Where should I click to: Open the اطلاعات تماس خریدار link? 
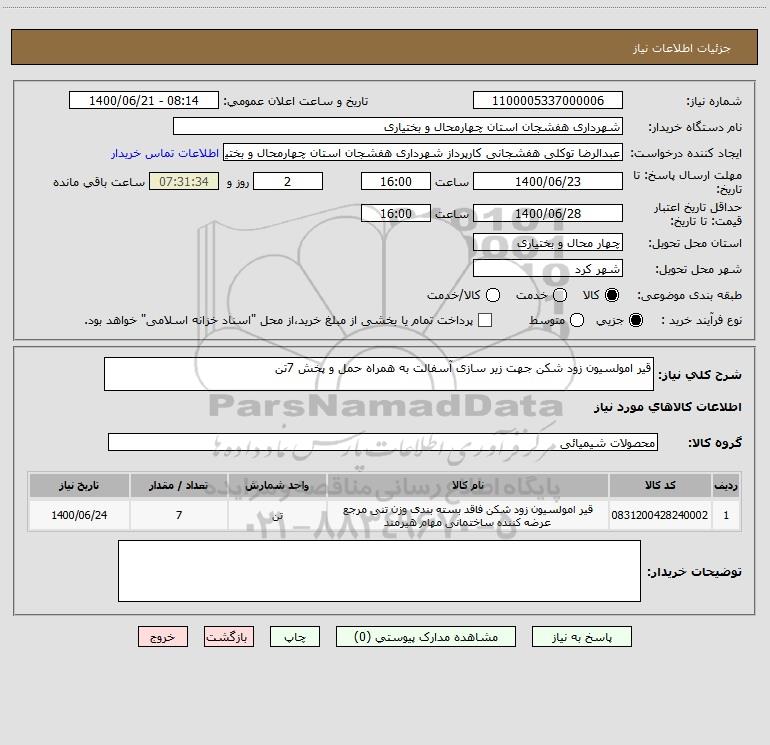click(x=165, y=153)
